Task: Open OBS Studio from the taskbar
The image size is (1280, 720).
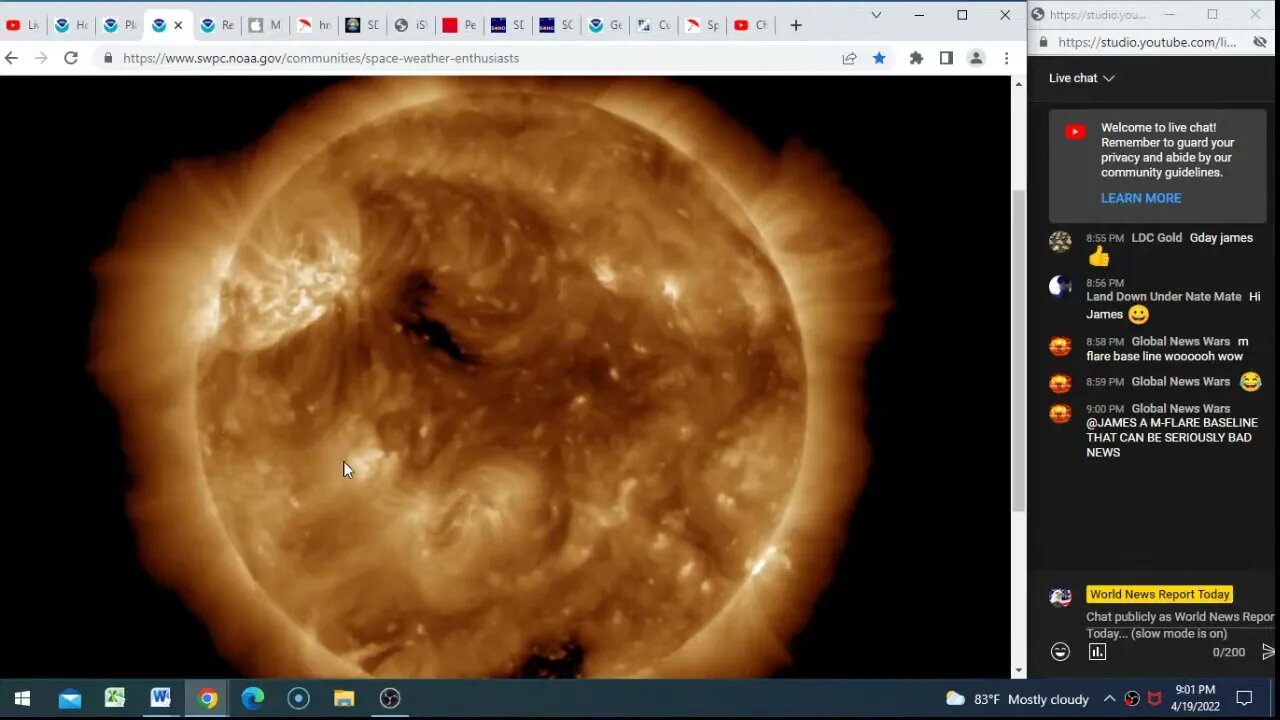Action: [x=390, y=698]
